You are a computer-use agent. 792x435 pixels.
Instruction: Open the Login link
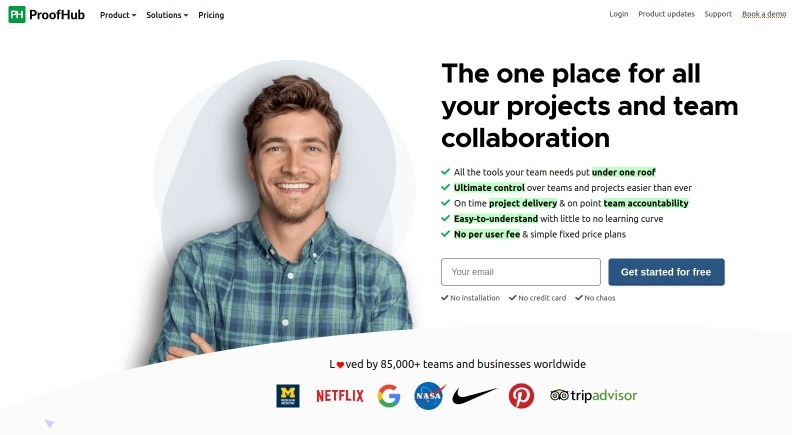coord(619,14)
